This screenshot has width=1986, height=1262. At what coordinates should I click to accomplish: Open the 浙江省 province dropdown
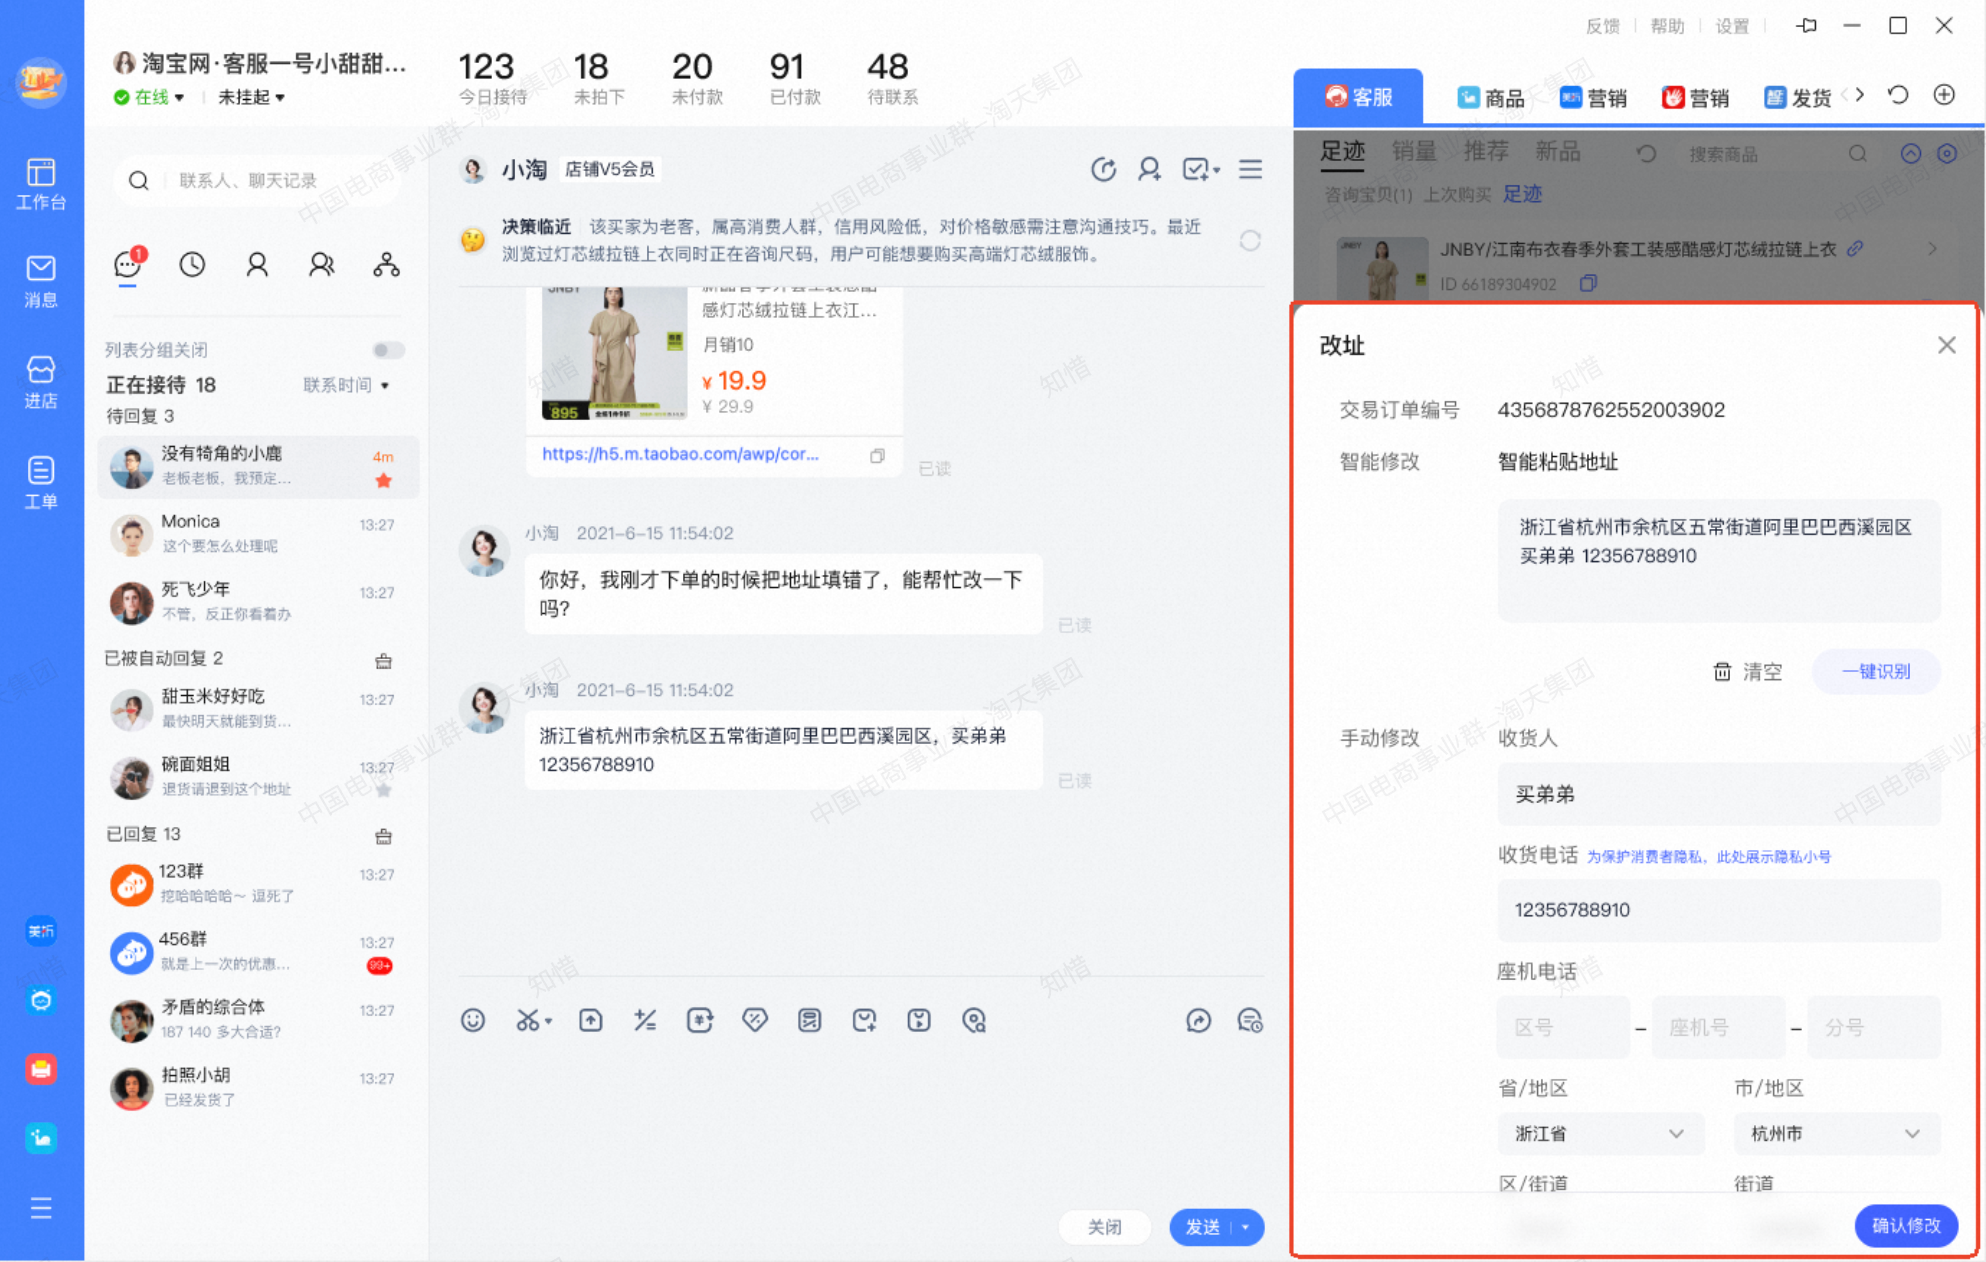1599,1134
